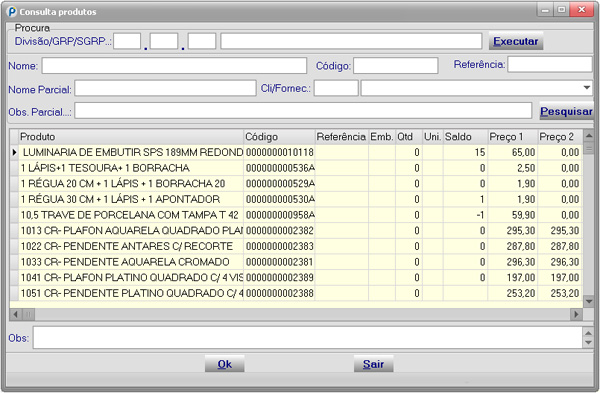Minimize the Consulta produtos window
Image resolution: width=600 pixels, height=393 pixels.
(545, 10)
